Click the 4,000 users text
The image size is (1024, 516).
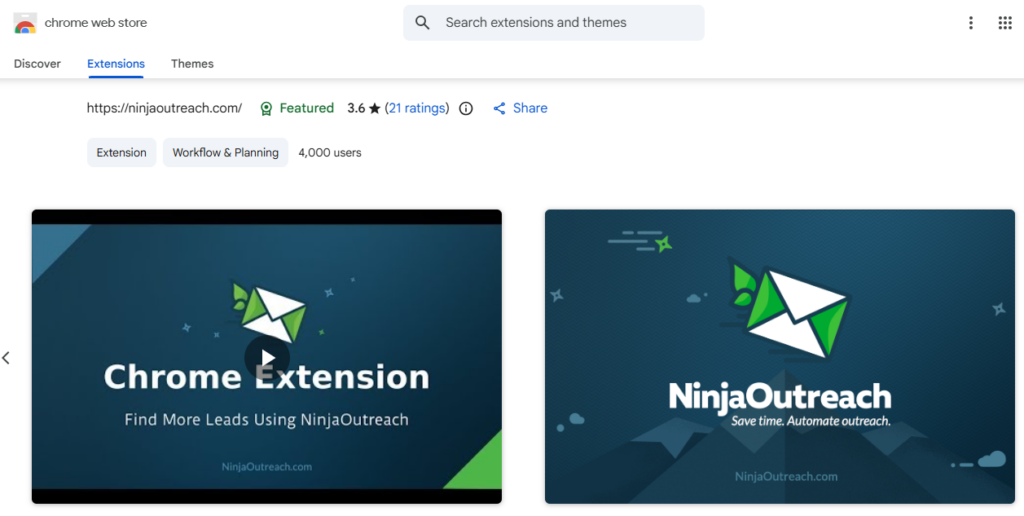click(x=330, y=153)
